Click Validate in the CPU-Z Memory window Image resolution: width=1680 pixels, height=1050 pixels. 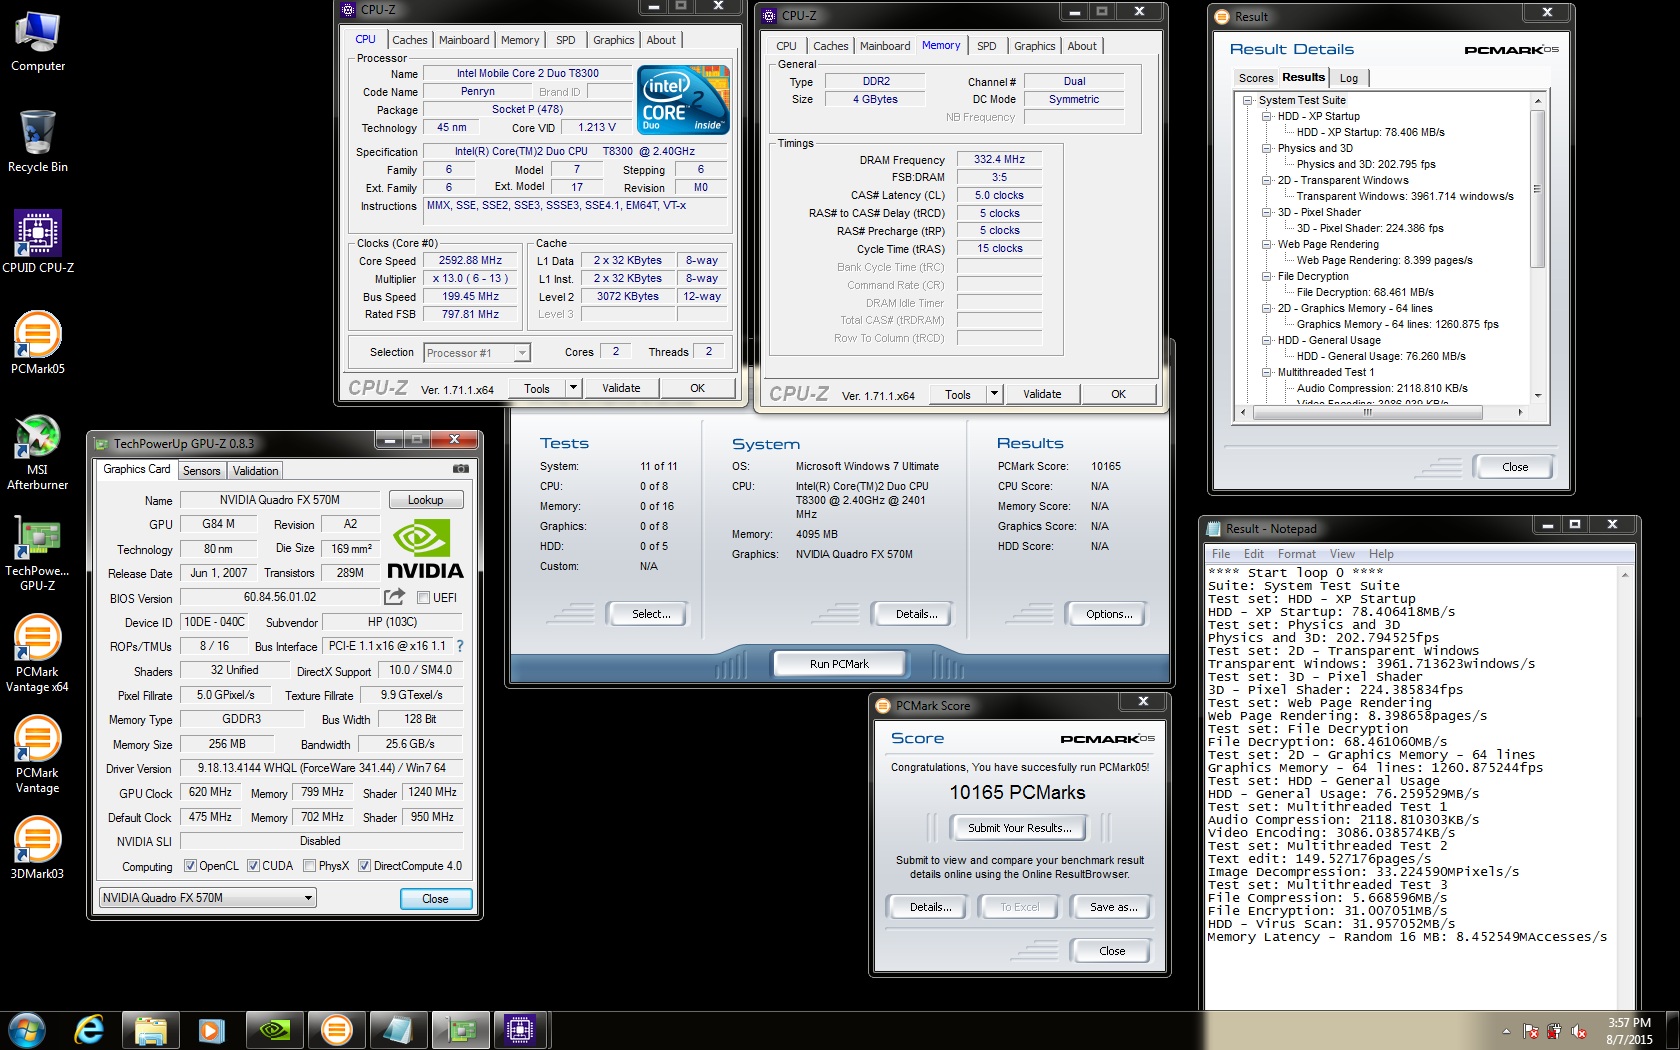click(1042, 394)
